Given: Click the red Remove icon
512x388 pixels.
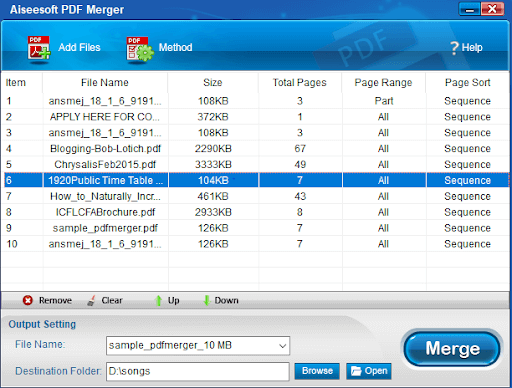Looking at the screenshot, I should [28, 300].
